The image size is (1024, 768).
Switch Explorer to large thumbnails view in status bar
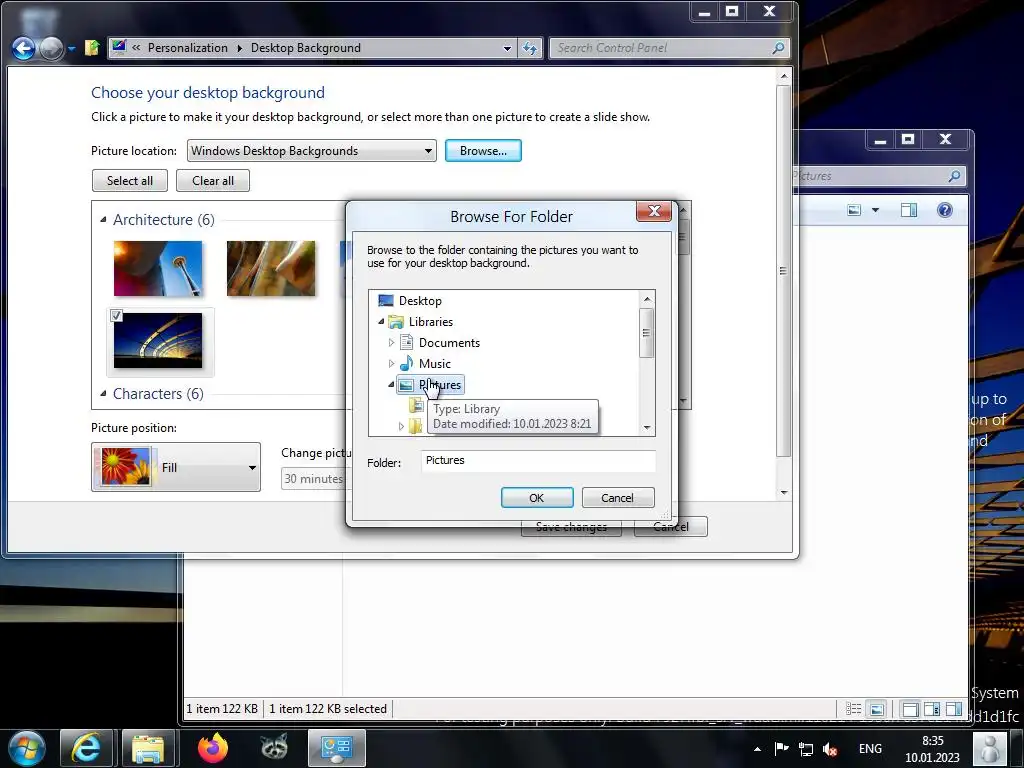click(877, 709)
